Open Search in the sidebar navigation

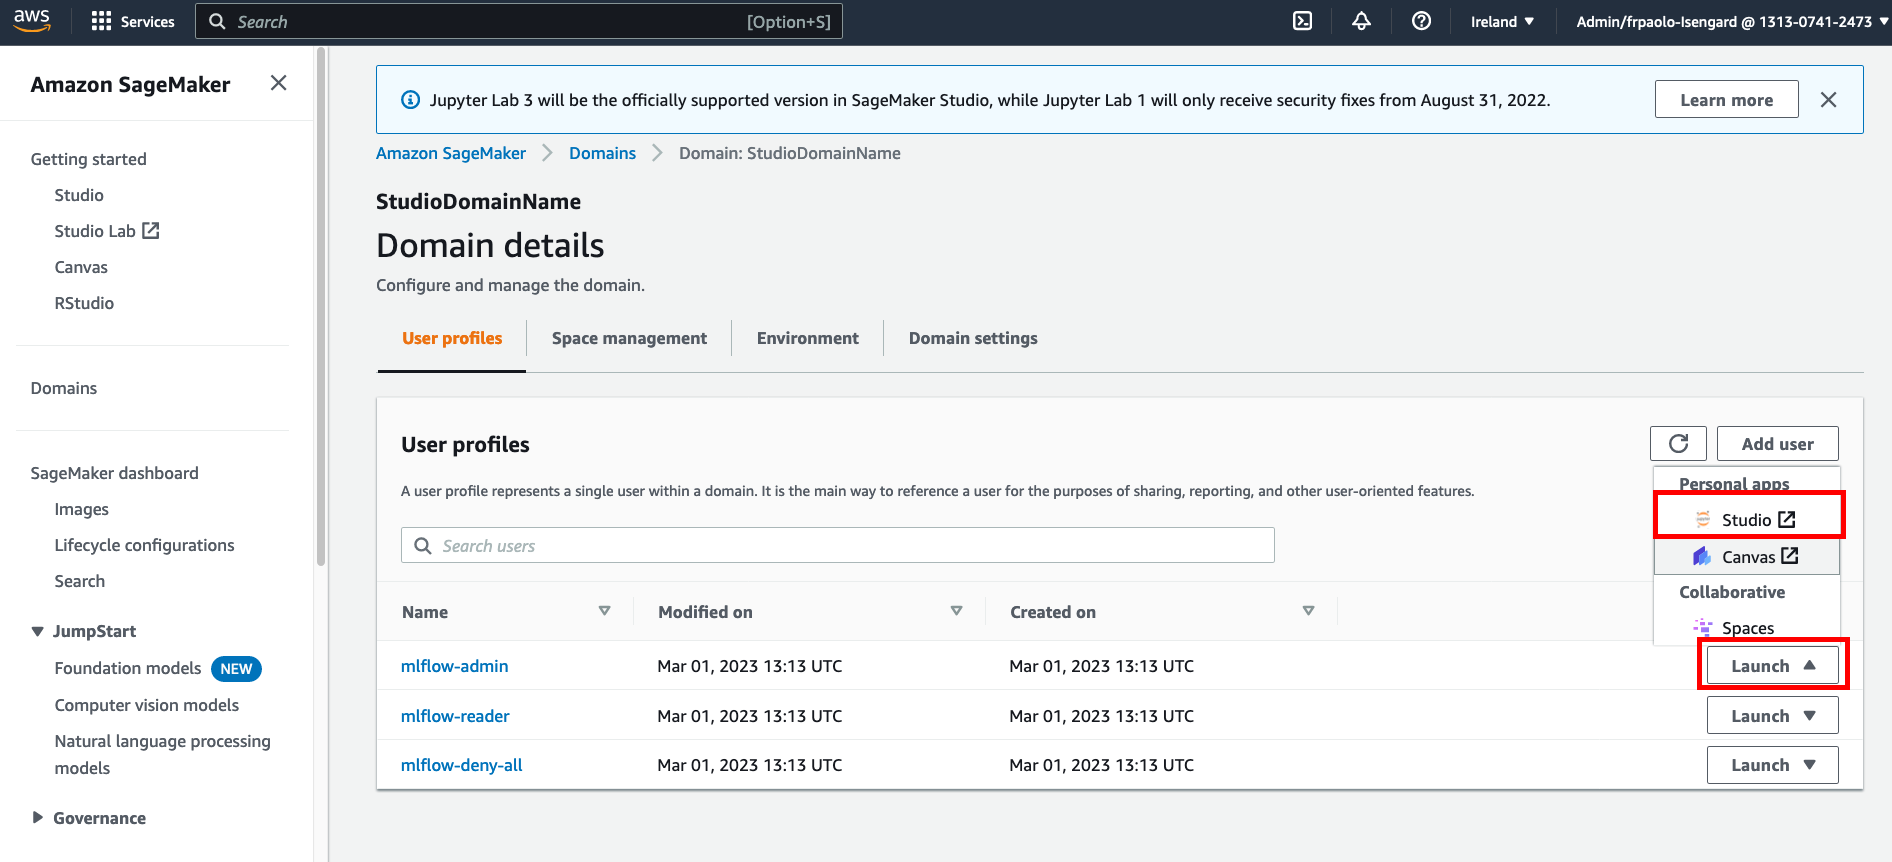[x=80, y=581]
